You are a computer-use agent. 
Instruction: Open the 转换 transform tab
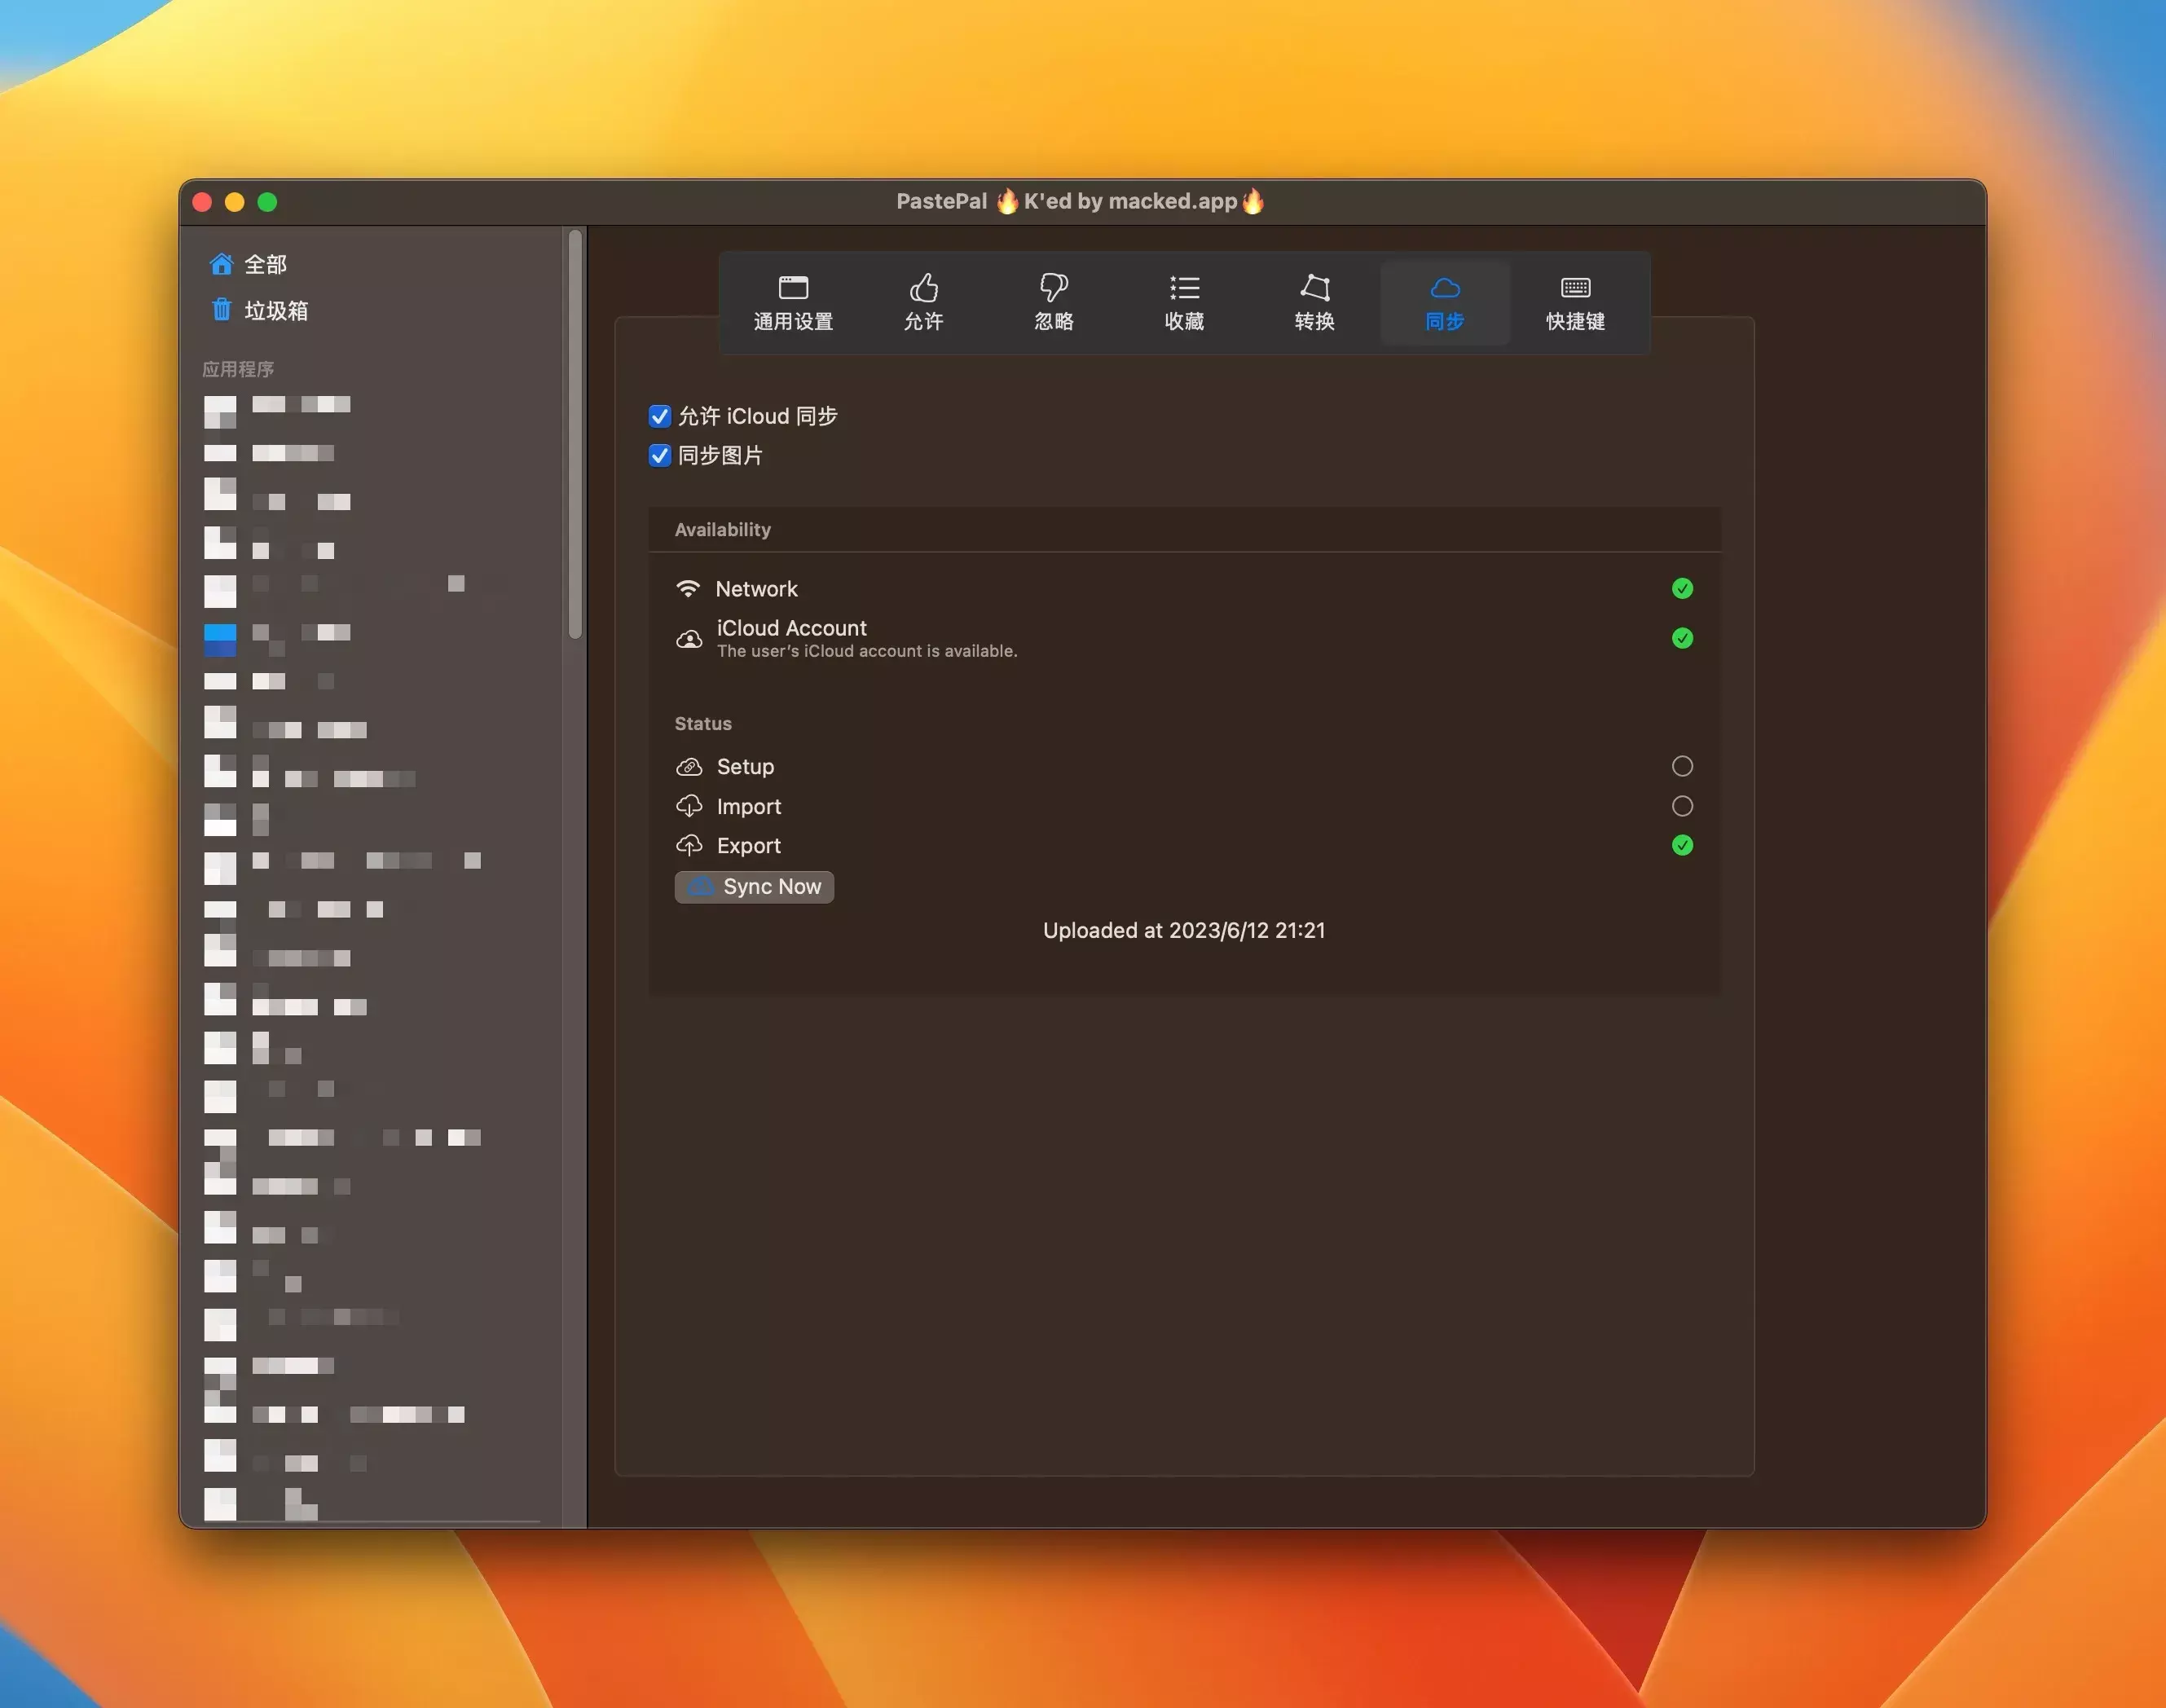coord(1314,302)
